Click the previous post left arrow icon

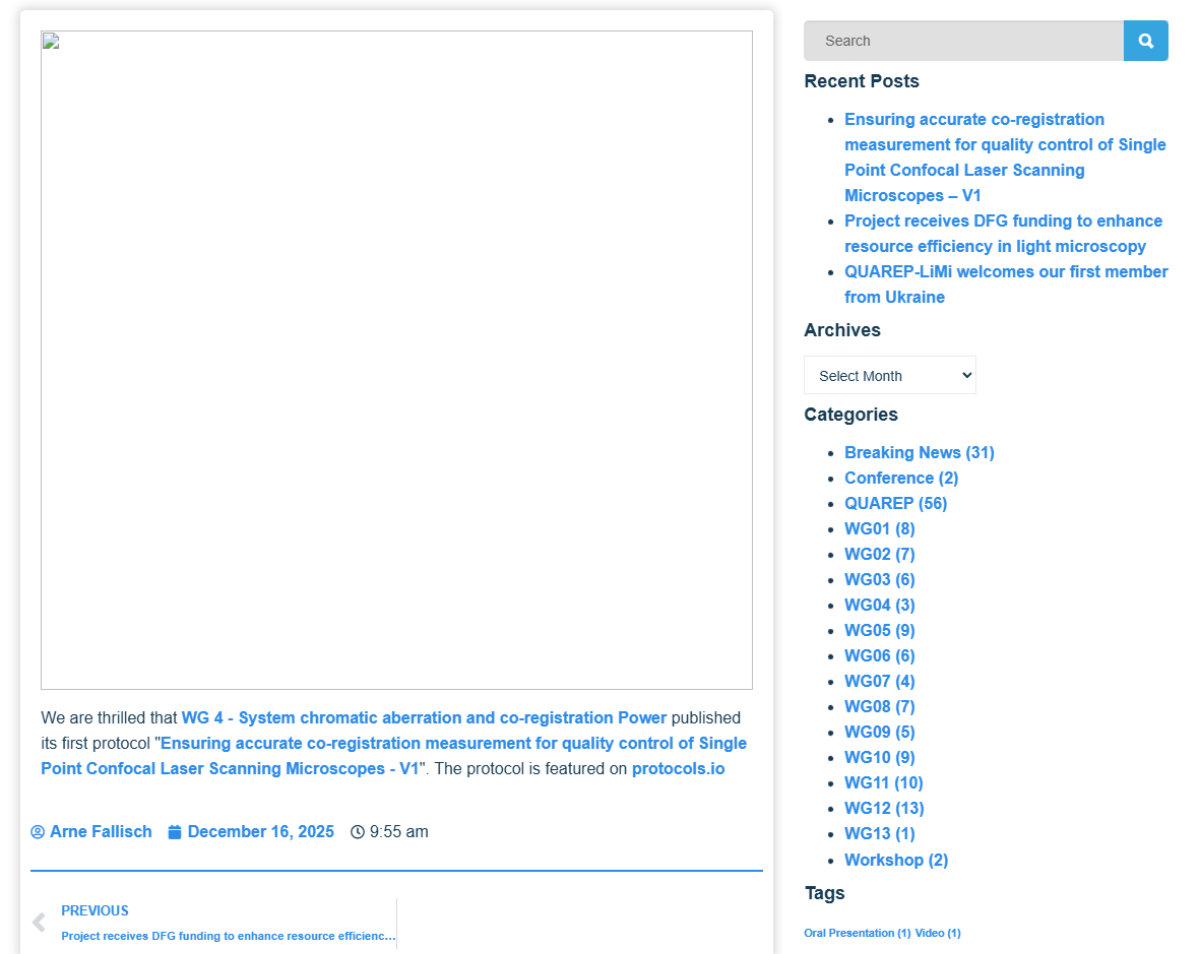(39, 922)
